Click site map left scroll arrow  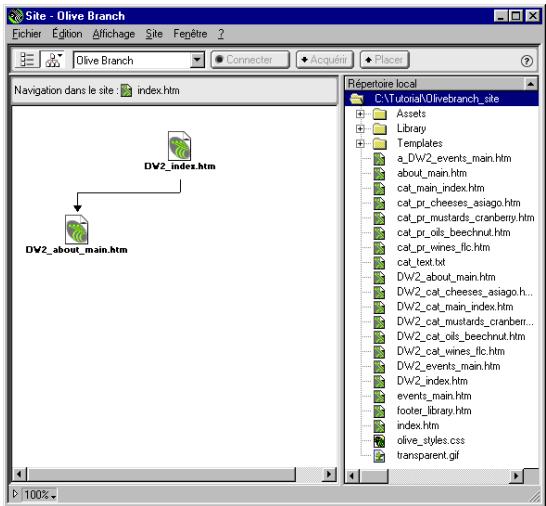(20, 474)
